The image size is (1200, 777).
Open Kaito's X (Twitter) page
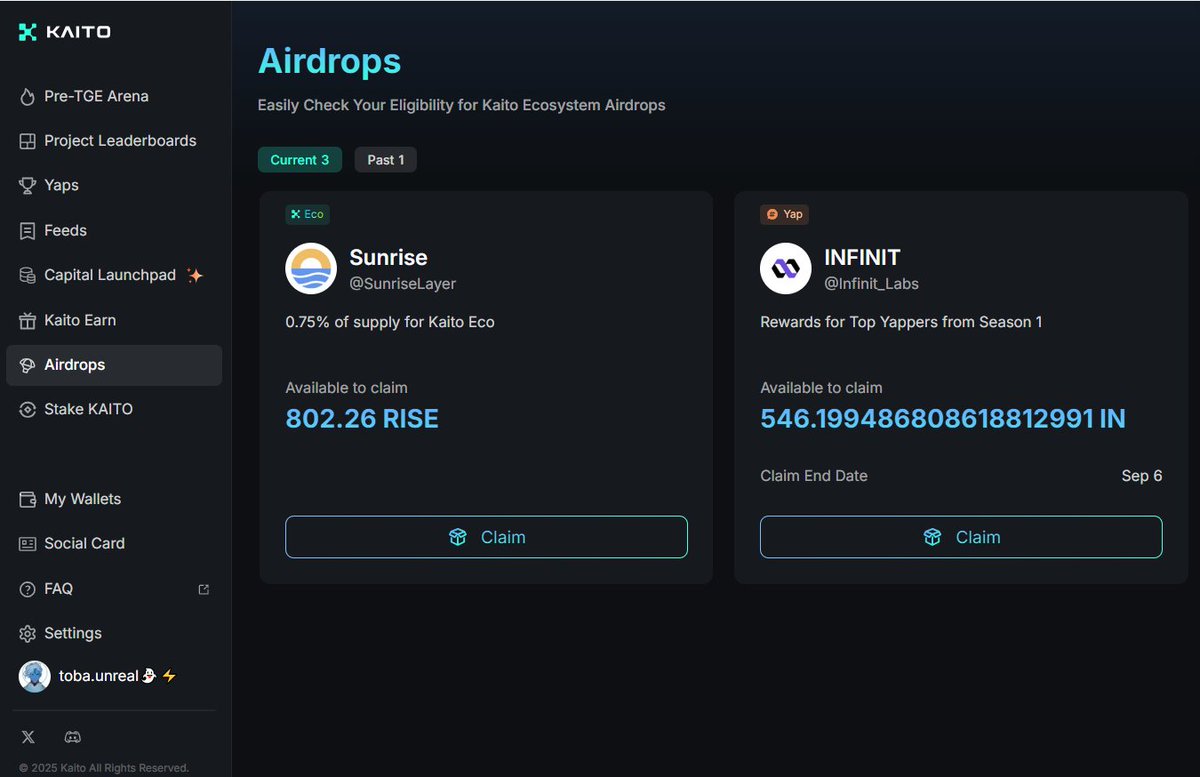pyautogui.click(x=28, y=737)
